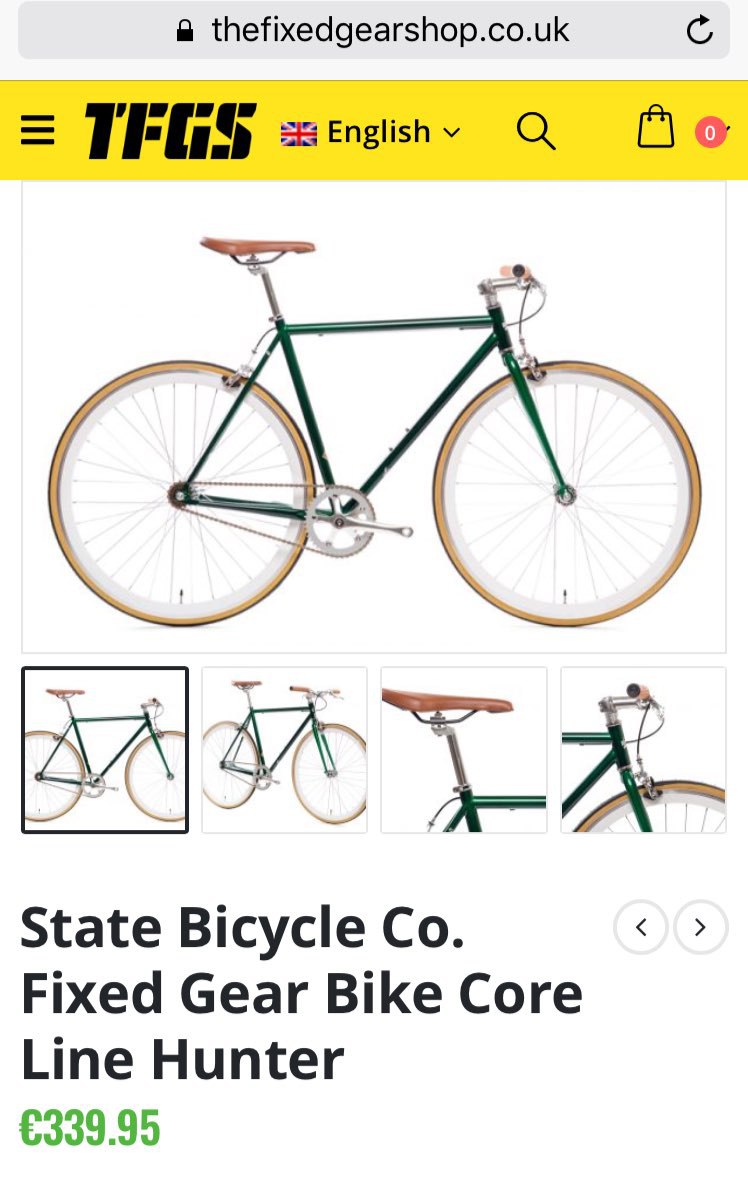Viewport: 748px width, 1193px height.
Task: Click the State Bicycle Co. product title
Action: coord(301,993)
